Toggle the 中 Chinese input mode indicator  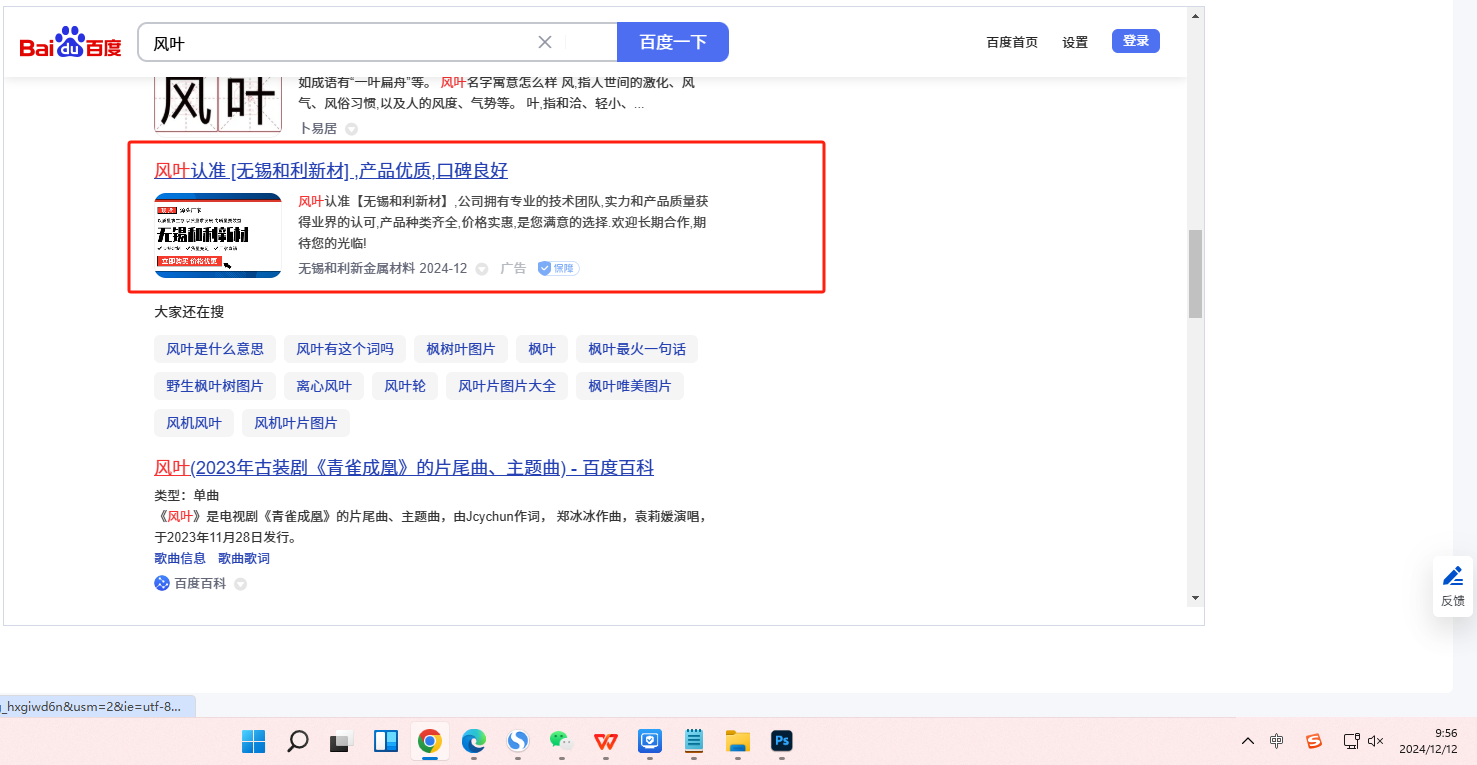tap(1277, 741)
